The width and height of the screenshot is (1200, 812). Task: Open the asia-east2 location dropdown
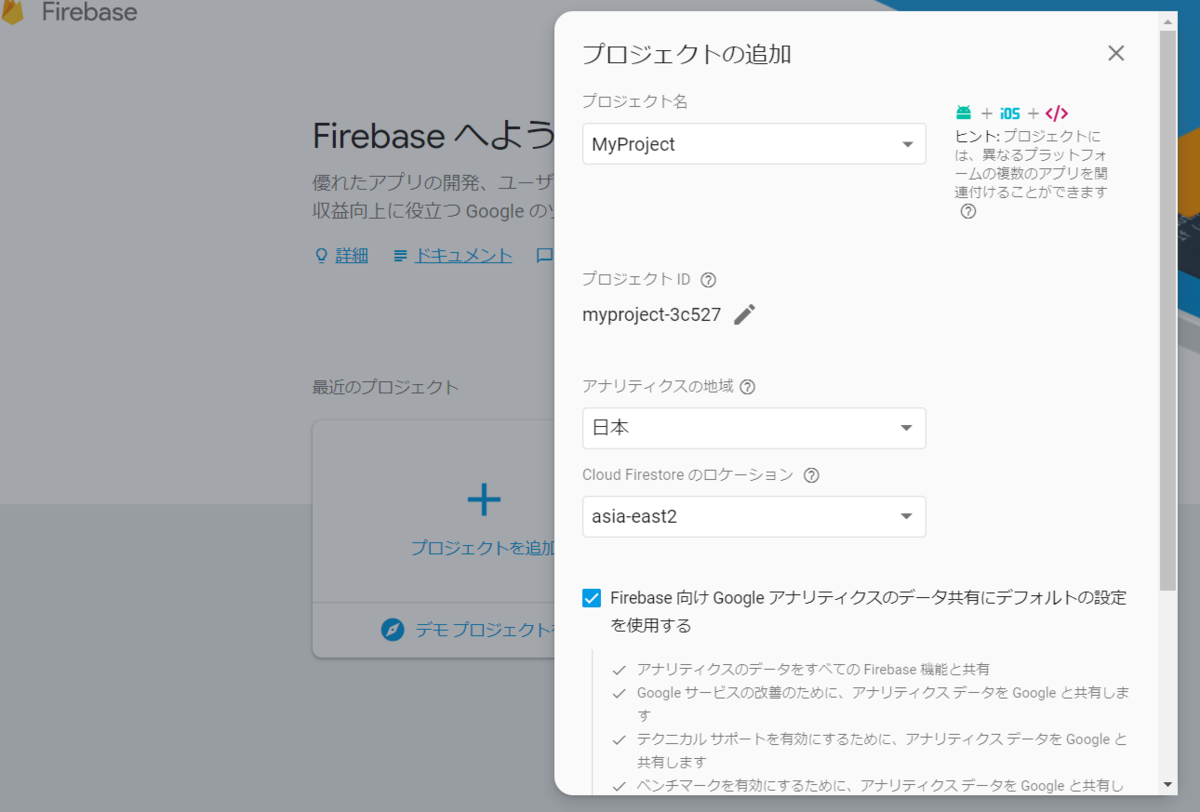[x=754, y=517]
